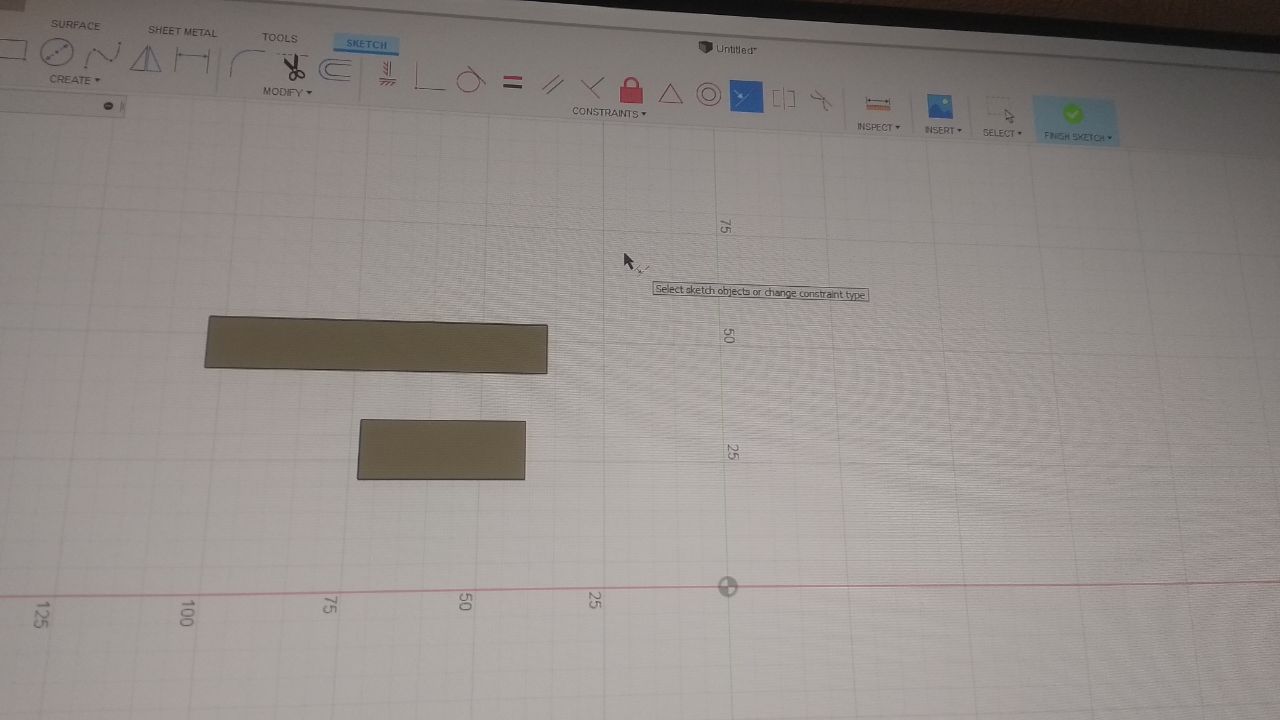1280x720 pixels.
Task: Apply the Equal constraint
Action: point(512,83)
